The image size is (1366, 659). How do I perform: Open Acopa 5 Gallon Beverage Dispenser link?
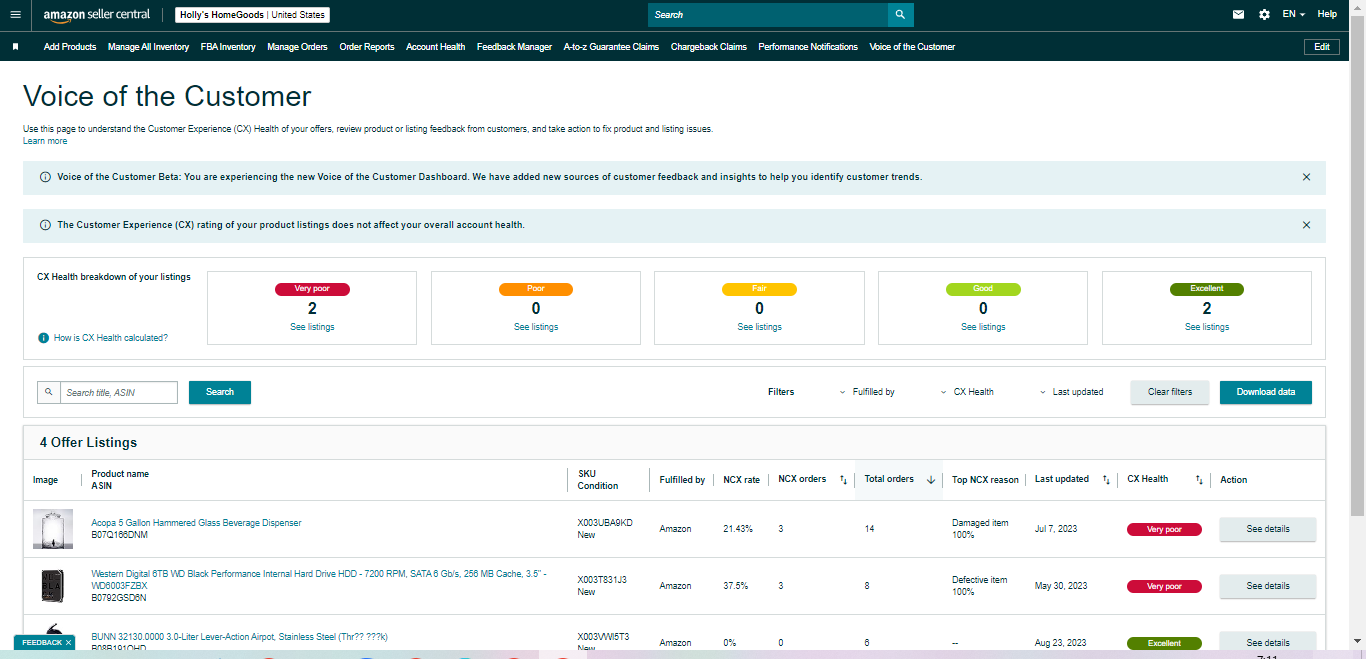196,523
